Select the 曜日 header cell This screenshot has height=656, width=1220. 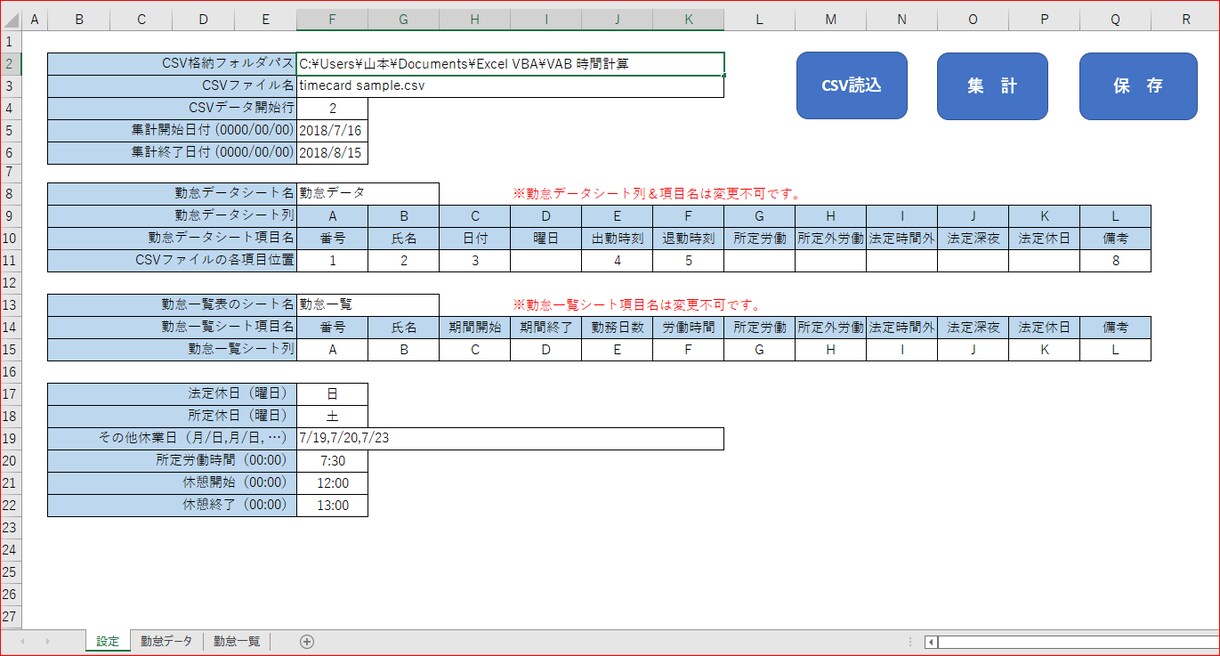click(546, 238)
